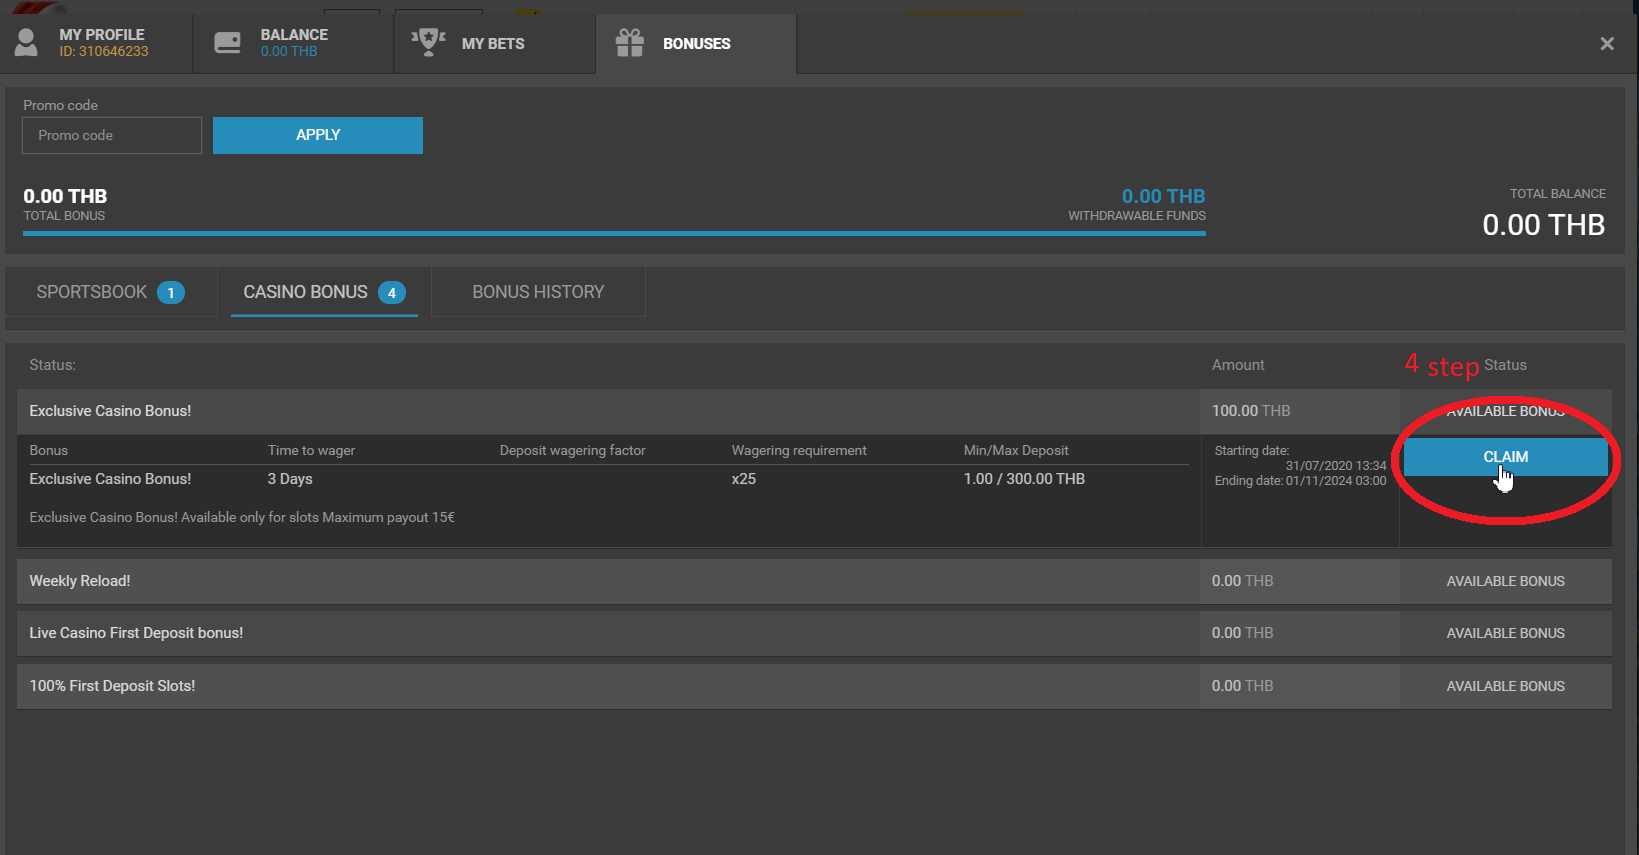This screenshot has width=1639, height=855.
Task: Click the Live Casino First Deposit 0.00 THB amount
Action: click(x=1242, y=633)
